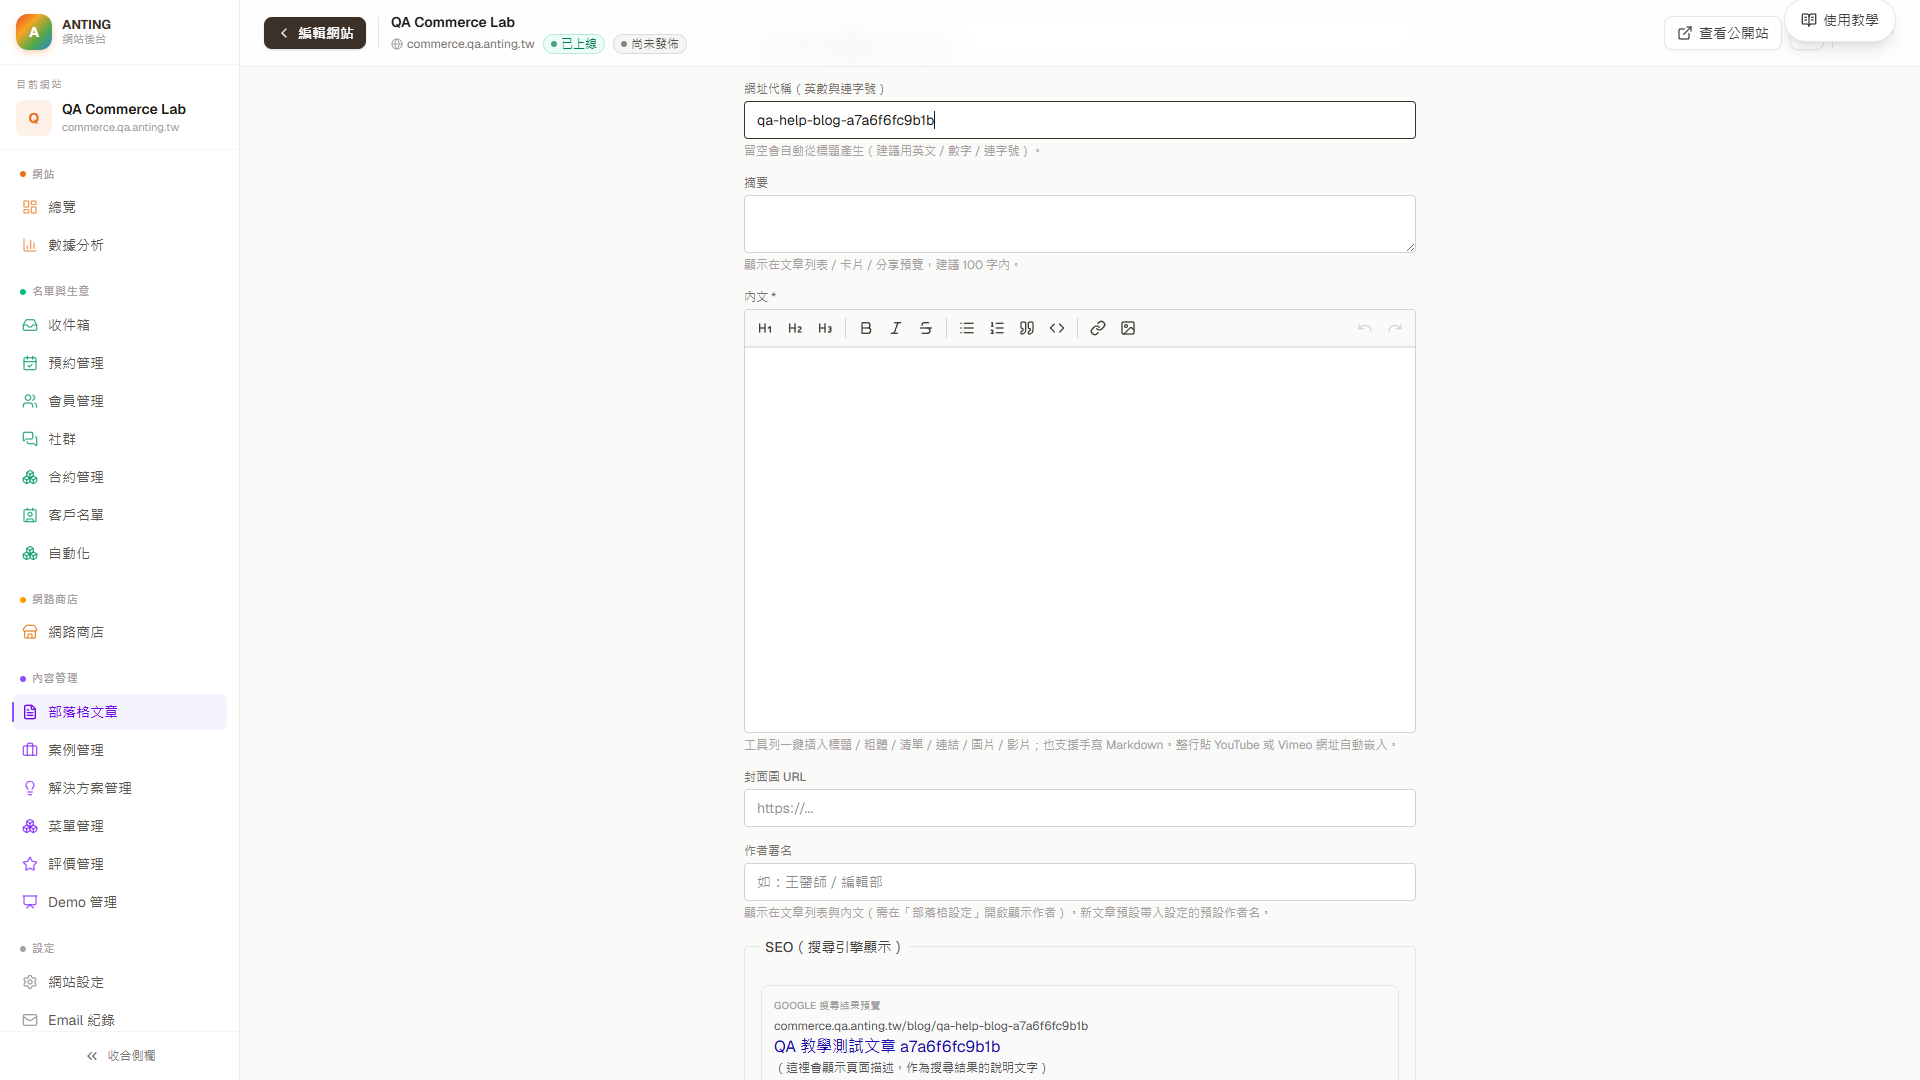Open 總覽 overview page
The width and height of the screenshot is (1920, 1080).
(120, 207)
